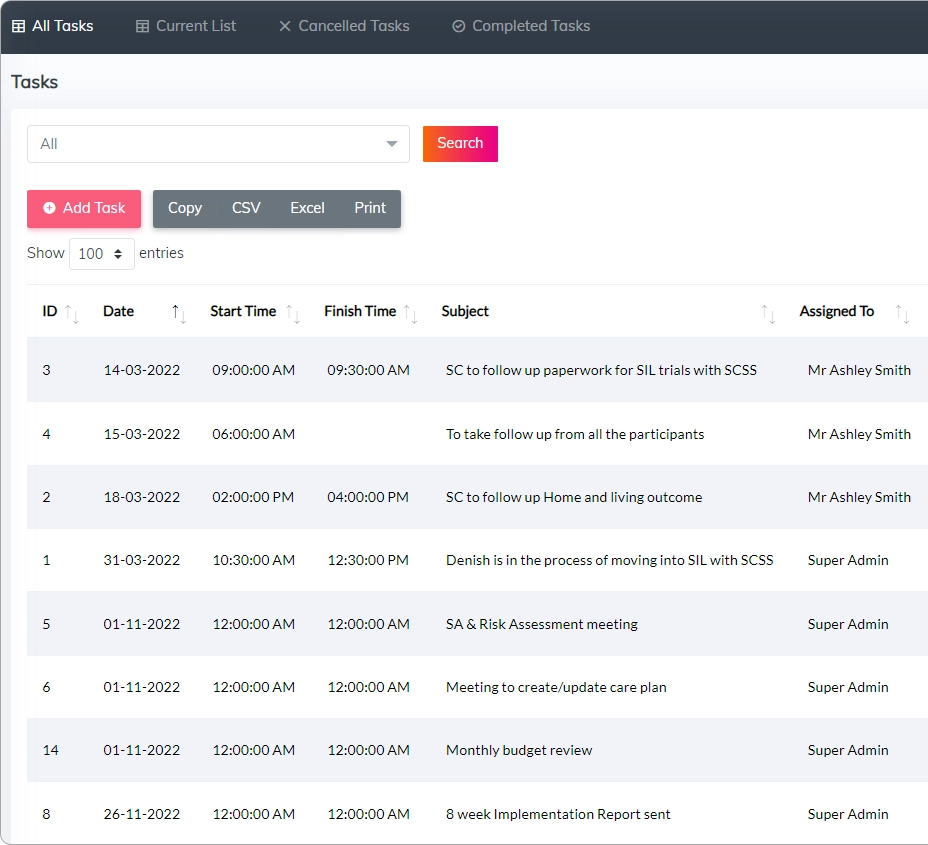Image resolution: width=928 pixels, height=845 pixels.
Task: Click the date 18-03-2022
Action: click(141, 497)
